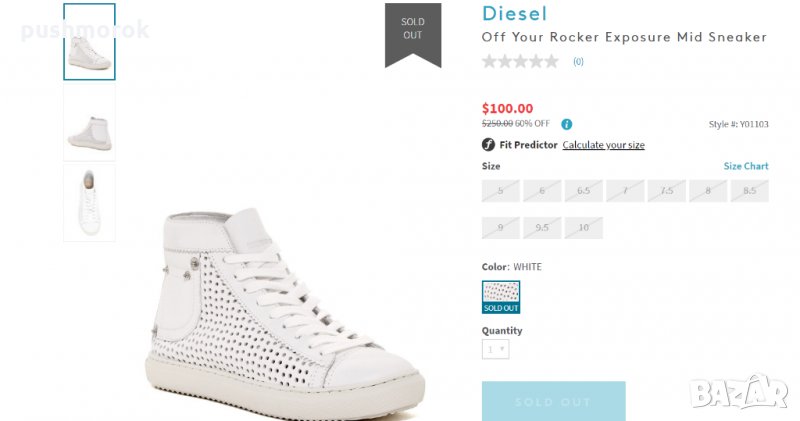Image resolution: width=800 pixels, height=421 pixels.
Task: Click the Fit Predictor logo icon
Action: click(x=489, y=145)
